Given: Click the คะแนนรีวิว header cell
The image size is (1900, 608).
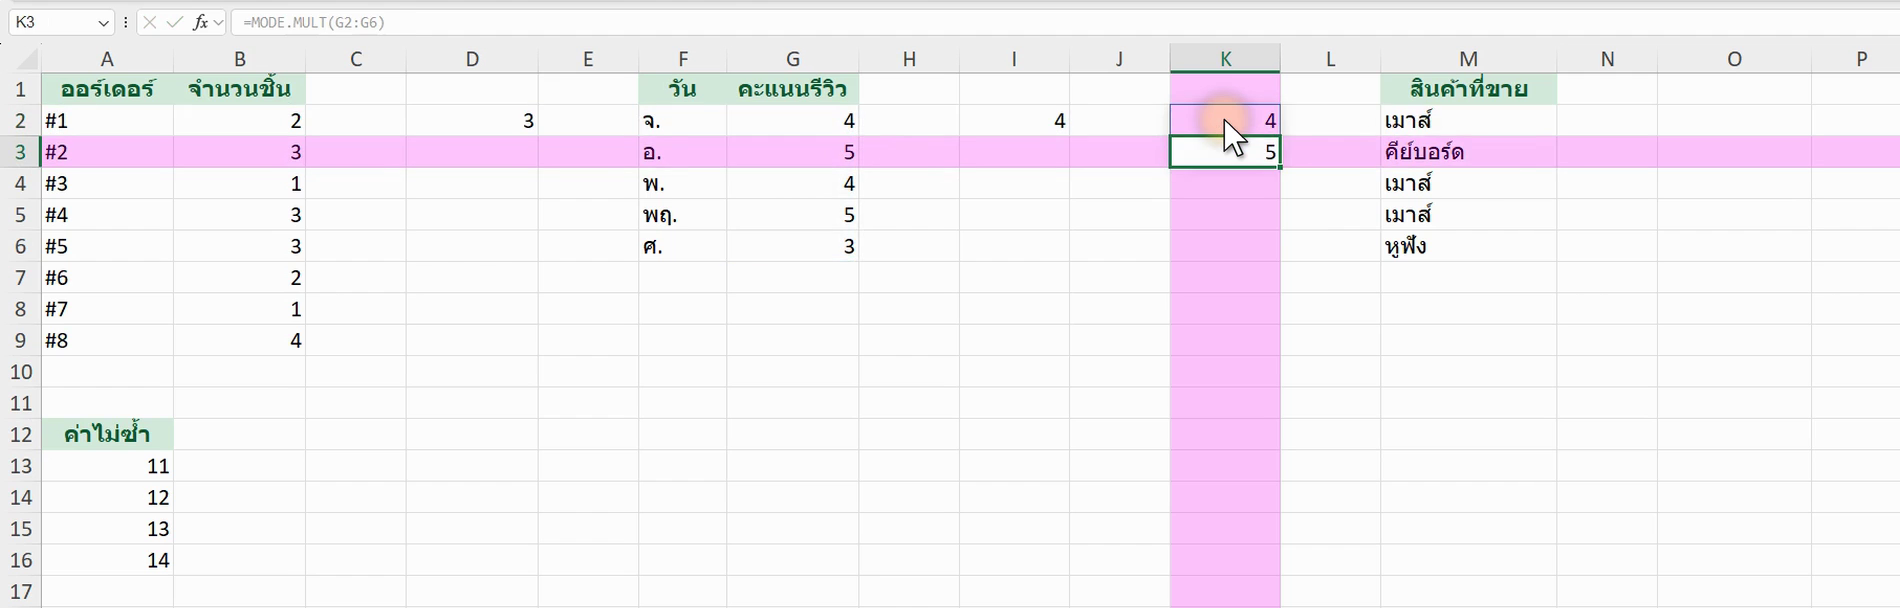Looking at the screenshot, I should pyautogui.click(x=793, y=89).
